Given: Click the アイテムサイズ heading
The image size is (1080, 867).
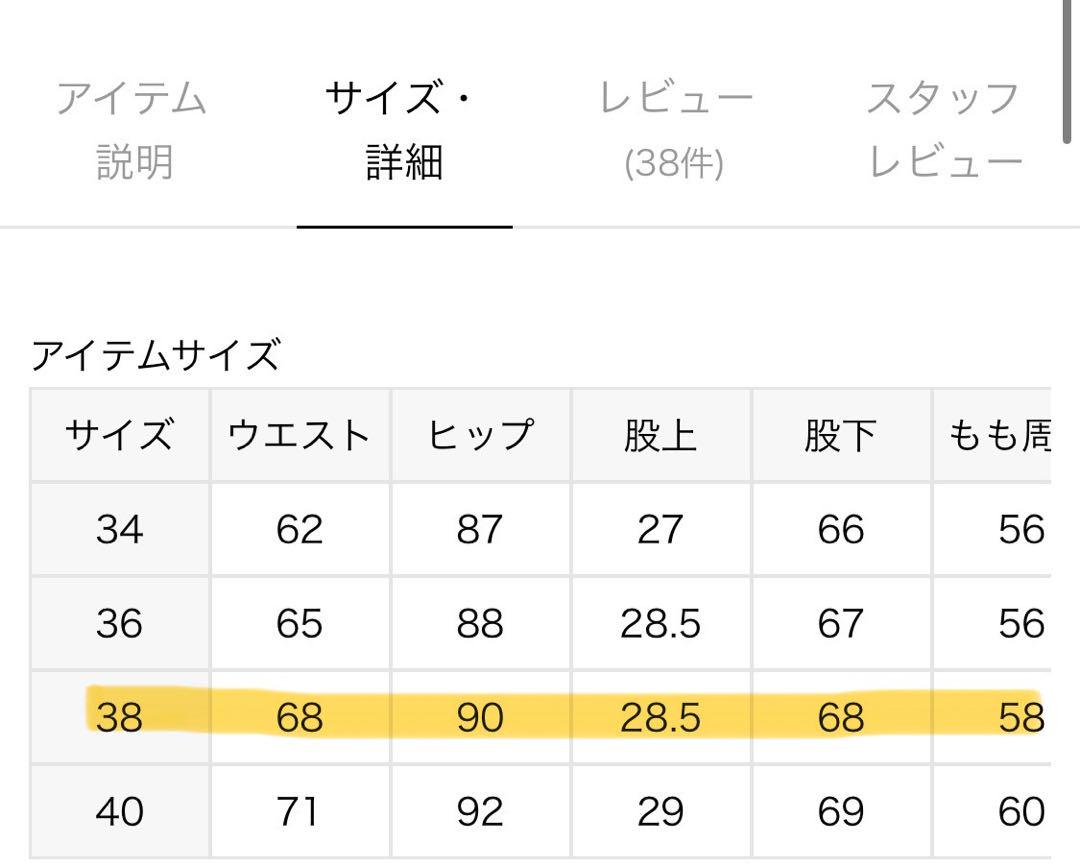Looking at the screenshot, I should (156, 355).
